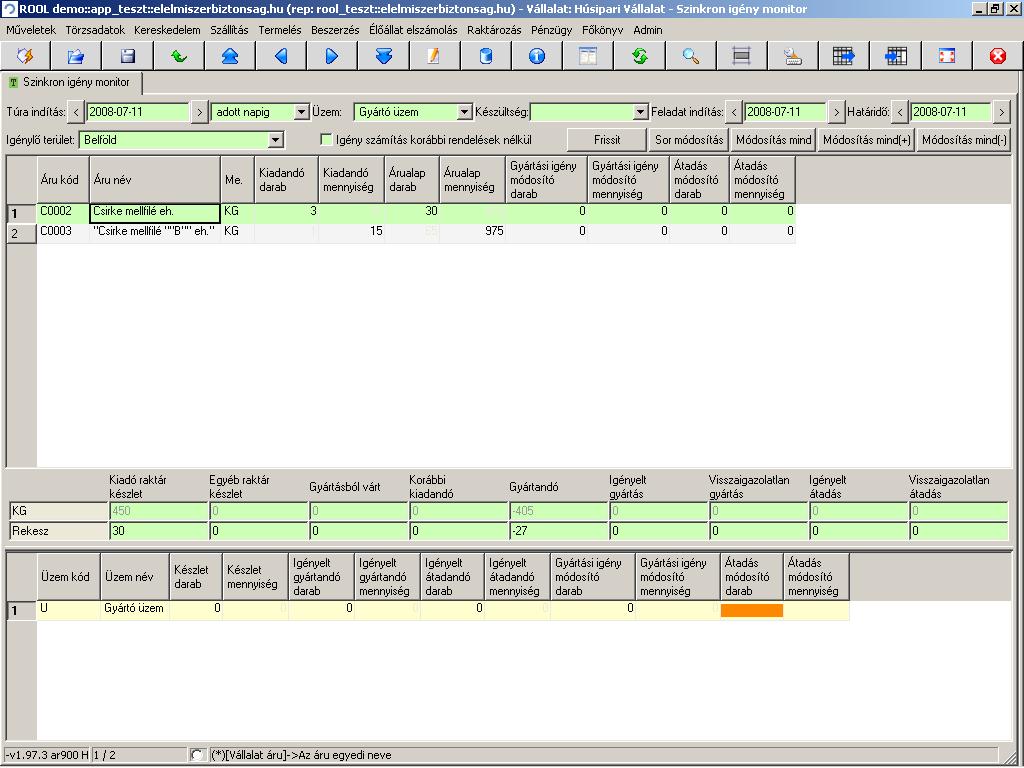The width and height of the screenshot is (1024, 768).
Task: Click the green undo arrow icon
Action: click(179, 56)
